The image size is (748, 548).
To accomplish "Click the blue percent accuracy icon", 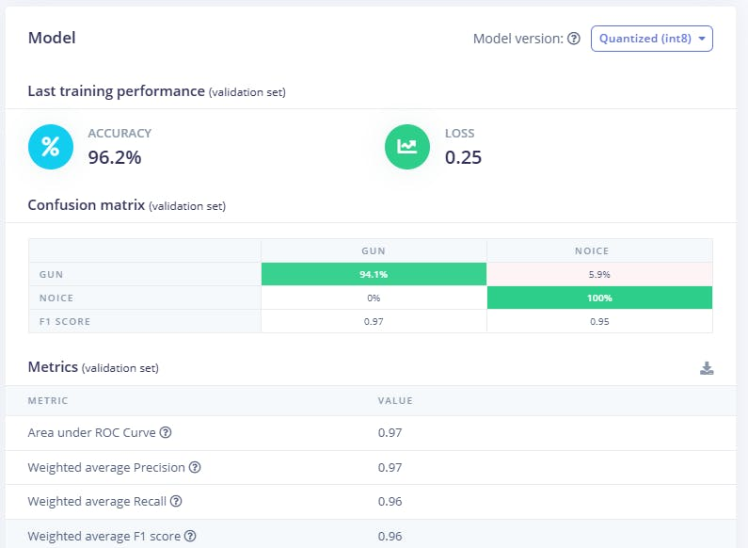I will point(49,147).
